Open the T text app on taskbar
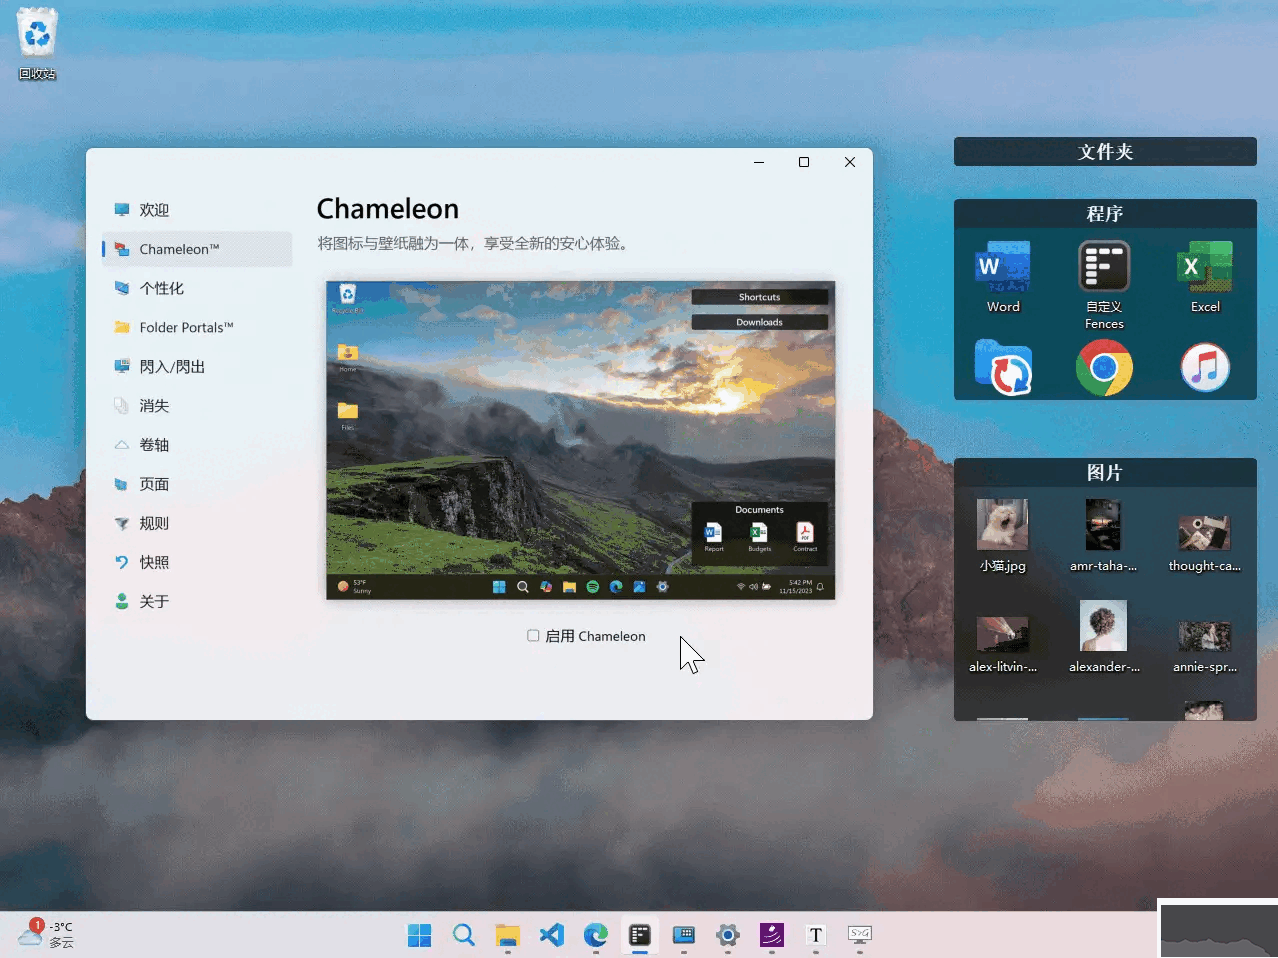Viewport: 1278px width, 958px height. pyautogui.click(x=816, y=935)
